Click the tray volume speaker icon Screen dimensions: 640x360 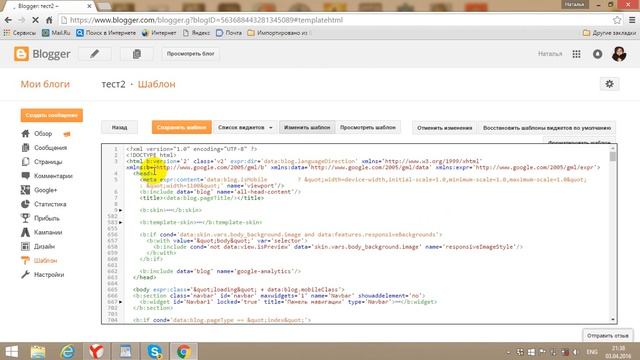[575, 352]
